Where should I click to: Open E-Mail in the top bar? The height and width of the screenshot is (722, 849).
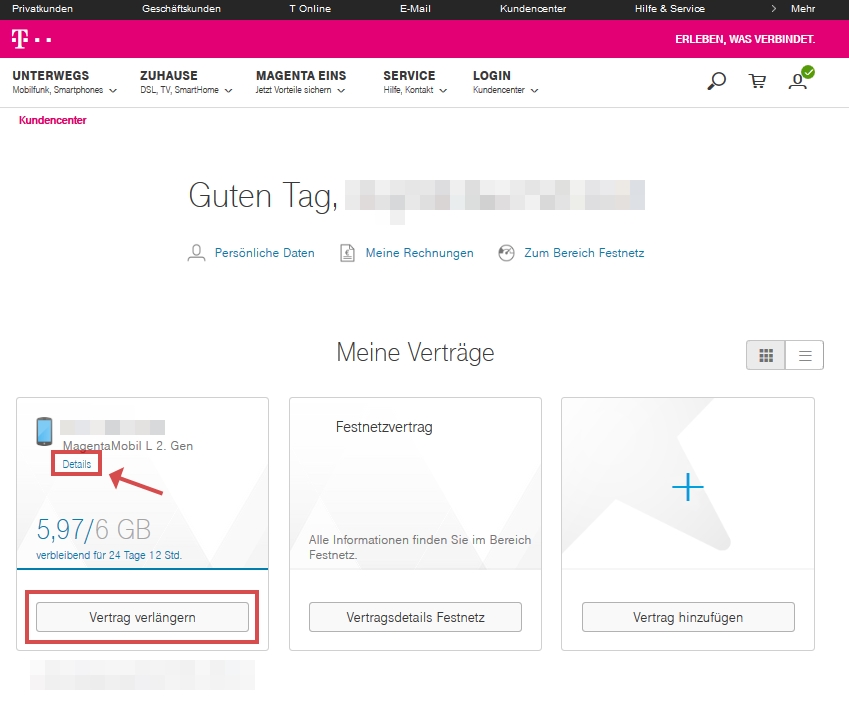(x=415, y=9)
